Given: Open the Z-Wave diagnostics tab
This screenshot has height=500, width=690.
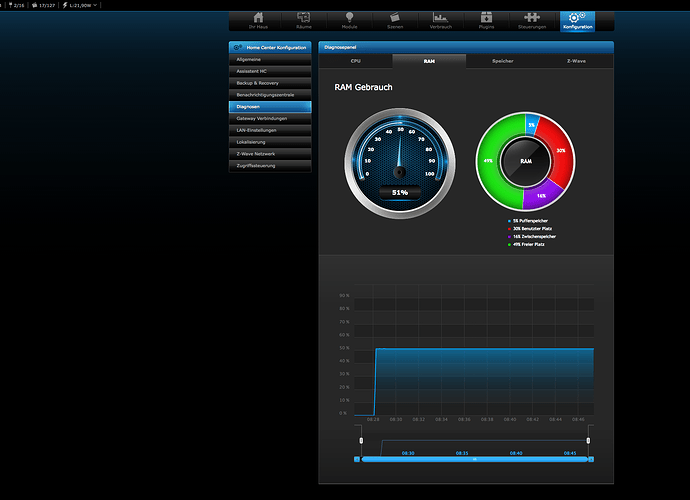Looking at the screenshot, I should [x=576, y=61].
